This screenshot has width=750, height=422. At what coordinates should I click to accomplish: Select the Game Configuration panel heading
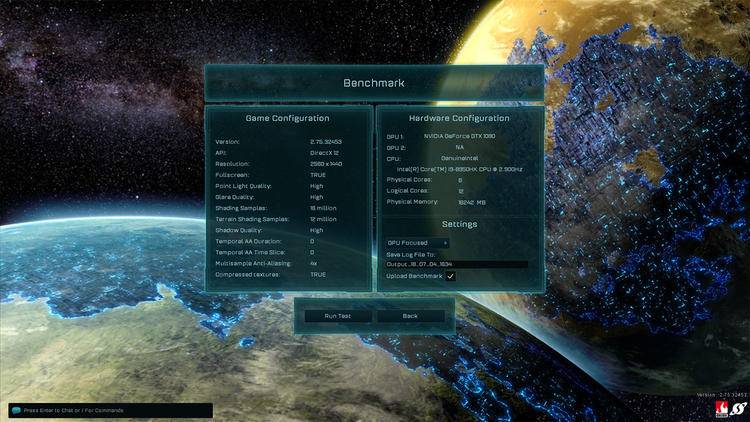(288, 118)
